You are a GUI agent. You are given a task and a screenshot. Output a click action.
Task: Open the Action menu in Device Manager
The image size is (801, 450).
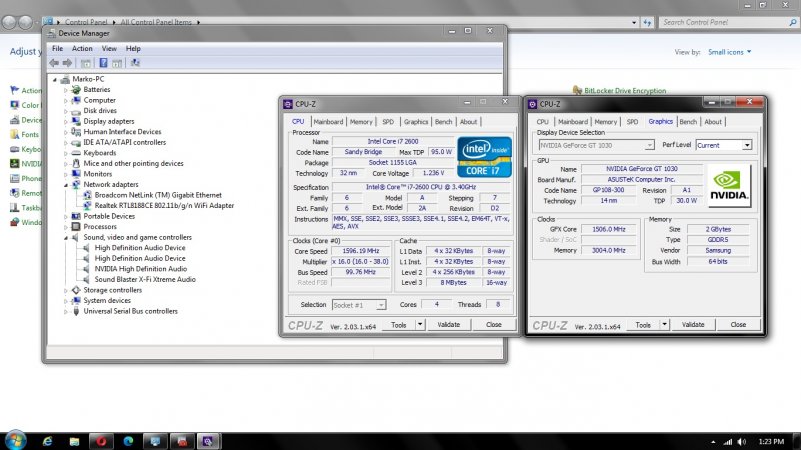(x=82, y=49)
